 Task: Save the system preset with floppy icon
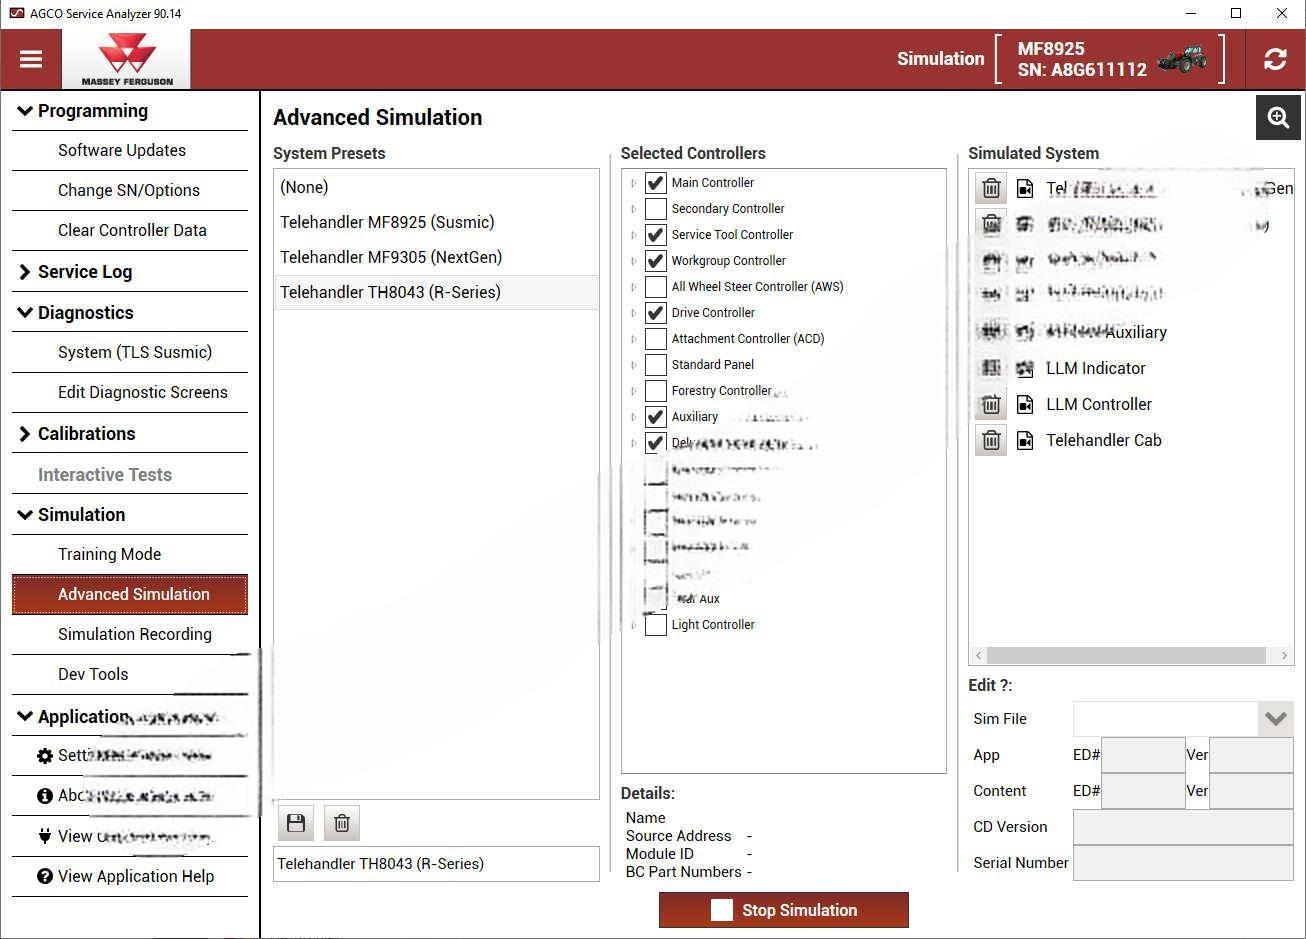(296, 823)
